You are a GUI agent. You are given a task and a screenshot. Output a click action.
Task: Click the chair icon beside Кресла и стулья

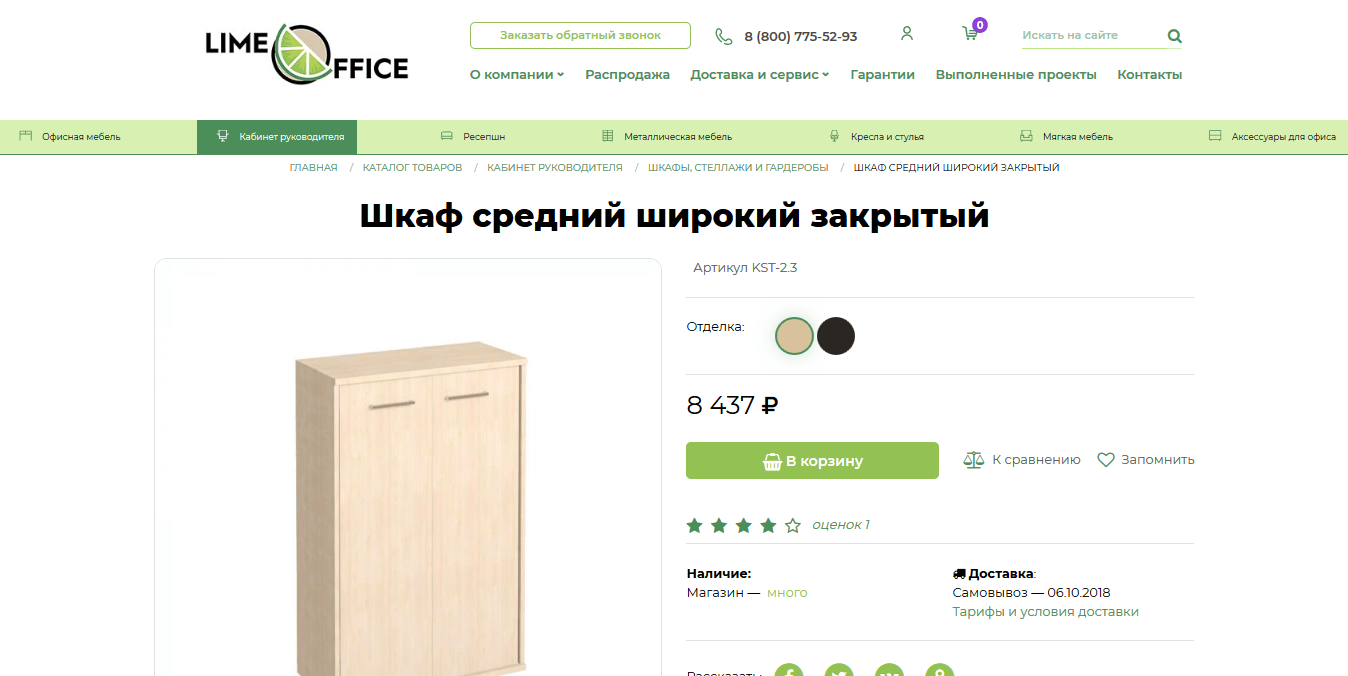click(x=833, y=135)
